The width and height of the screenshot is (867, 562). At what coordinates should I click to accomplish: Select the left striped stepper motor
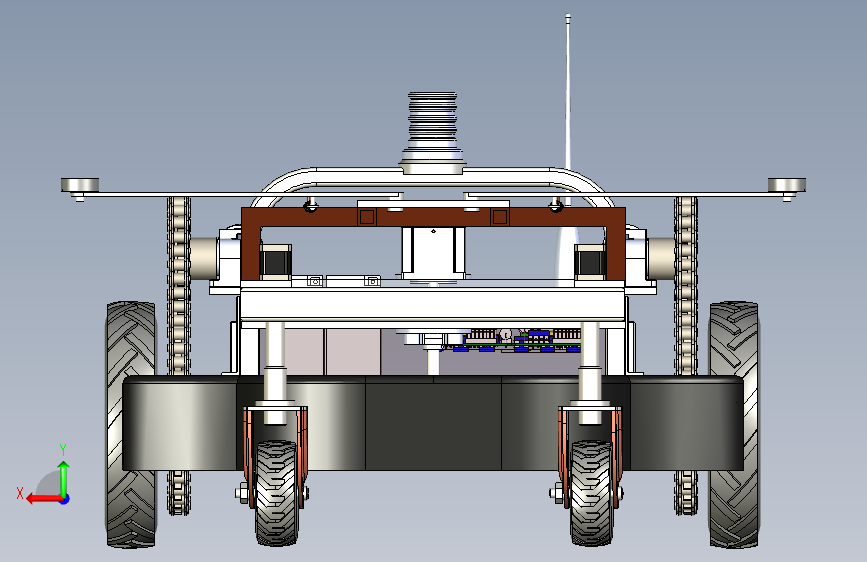(x=275, y=261)
